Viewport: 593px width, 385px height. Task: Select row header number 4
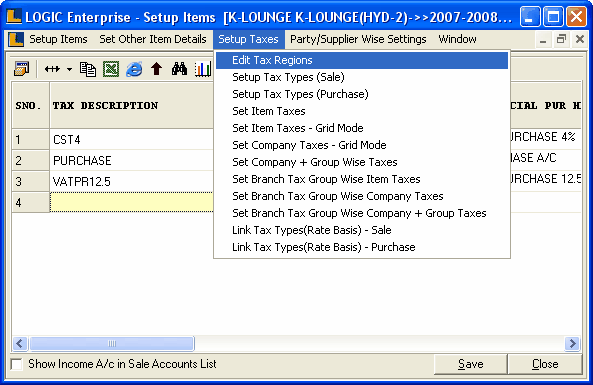pos(31,202)
